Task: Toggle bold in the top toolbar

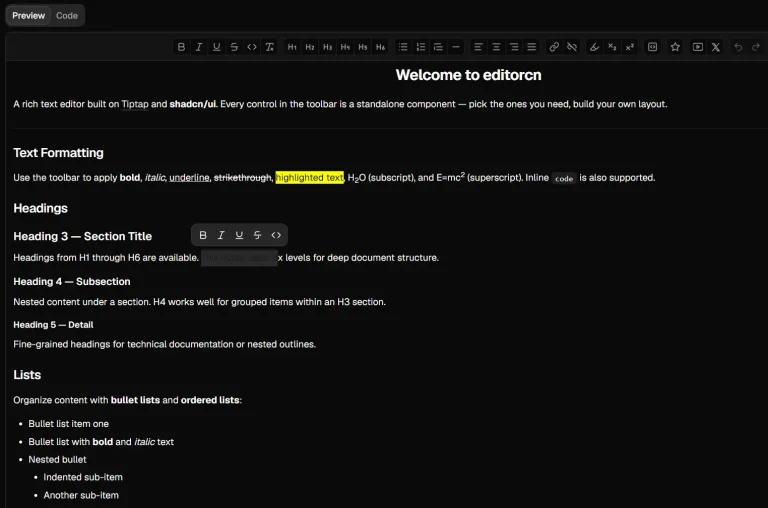Action: coord(181,47)
